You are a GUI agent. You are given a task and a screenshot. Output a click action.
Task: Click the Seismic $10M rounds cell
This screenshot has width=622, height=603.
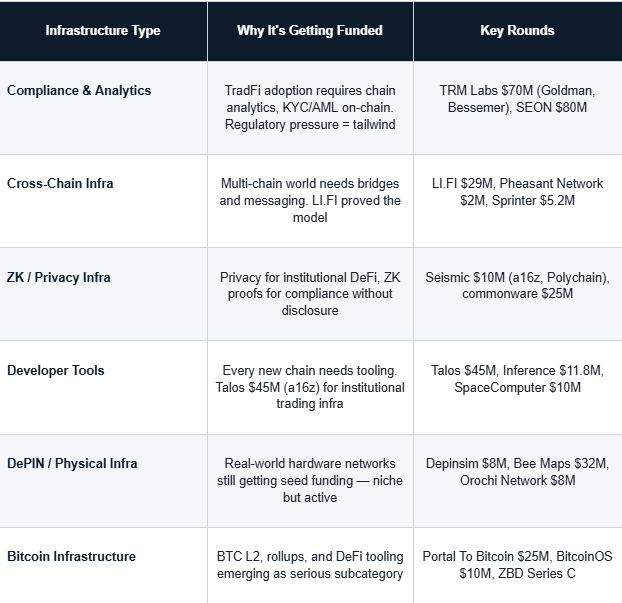point(517,285)
